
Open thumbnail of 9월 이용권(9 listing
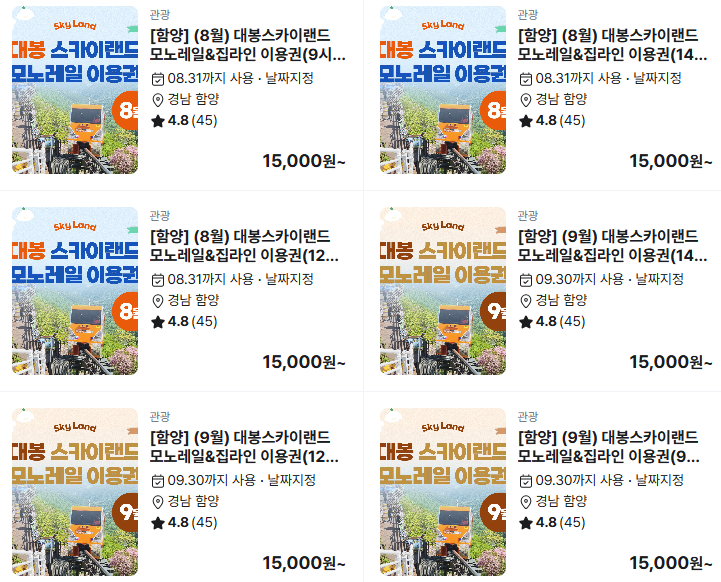coord(443,492)
